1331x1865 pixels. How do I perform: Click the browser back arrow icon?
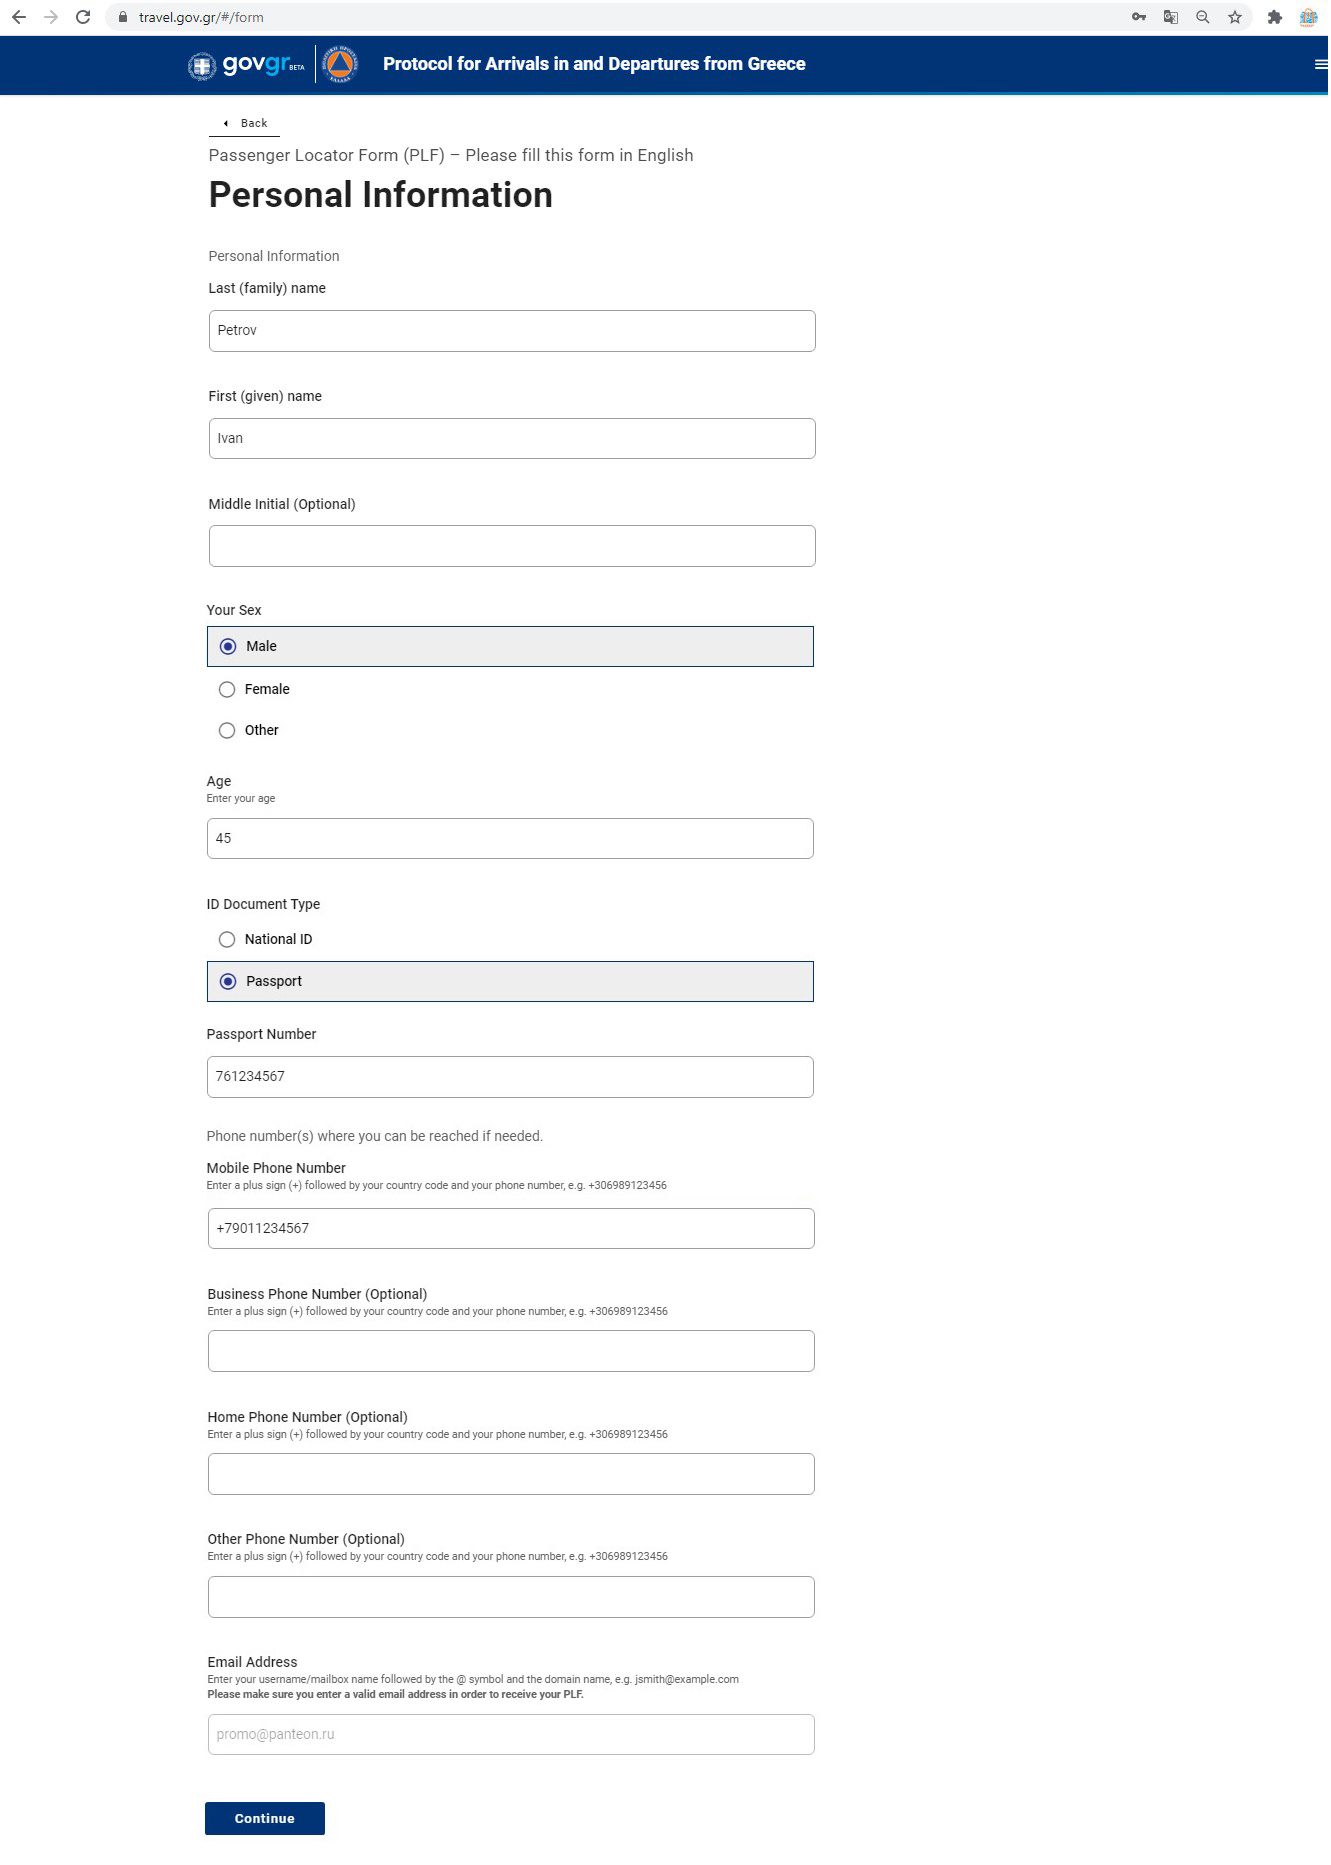click(x=18, y=17)
